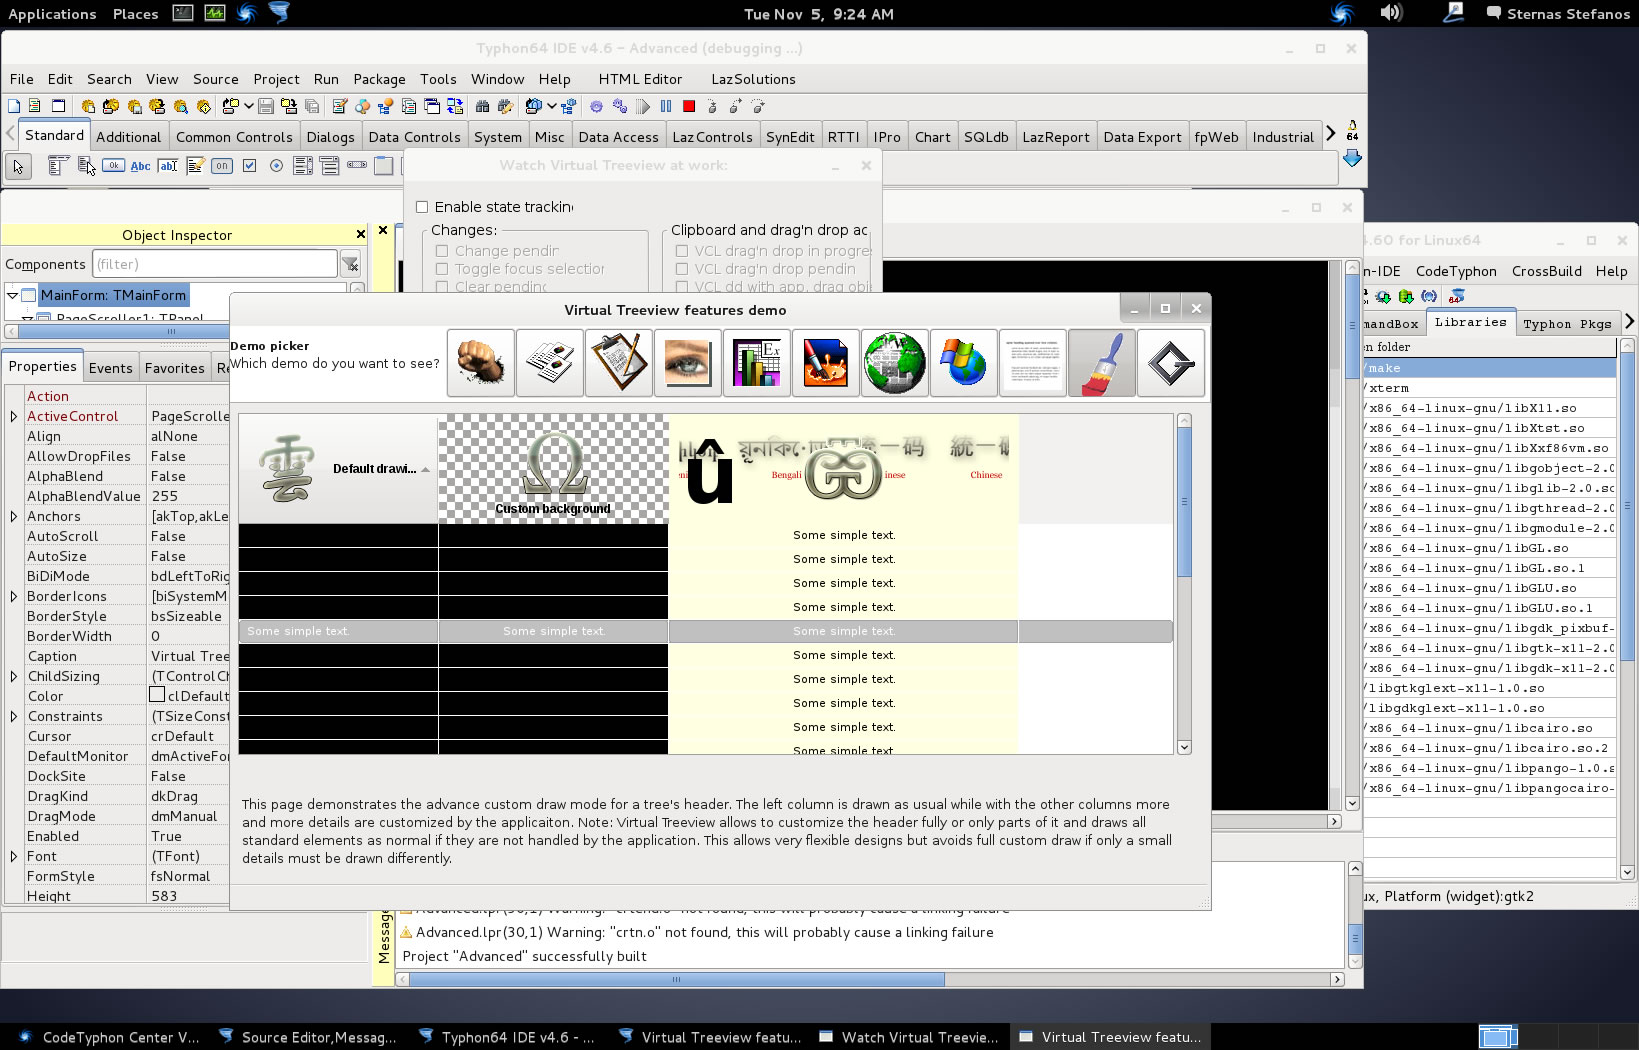
Task: Click the 'Custom background' column header
Action: click(553, 469)
